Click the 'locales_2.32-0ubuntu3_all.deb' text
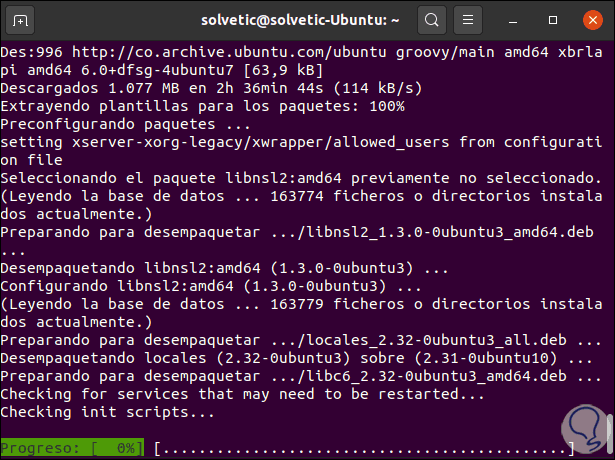This screenshot has width=615, height=460. coord(436,340)
